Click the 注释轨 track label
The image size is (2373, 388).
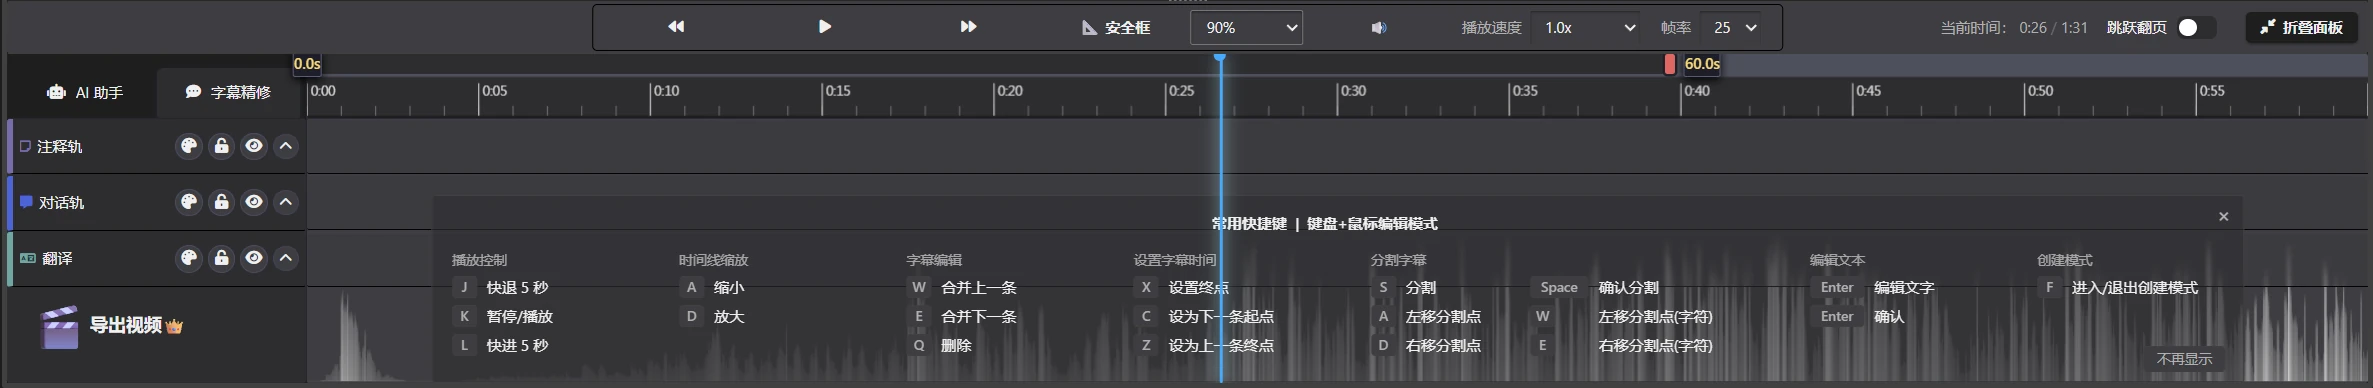(59, 147)
